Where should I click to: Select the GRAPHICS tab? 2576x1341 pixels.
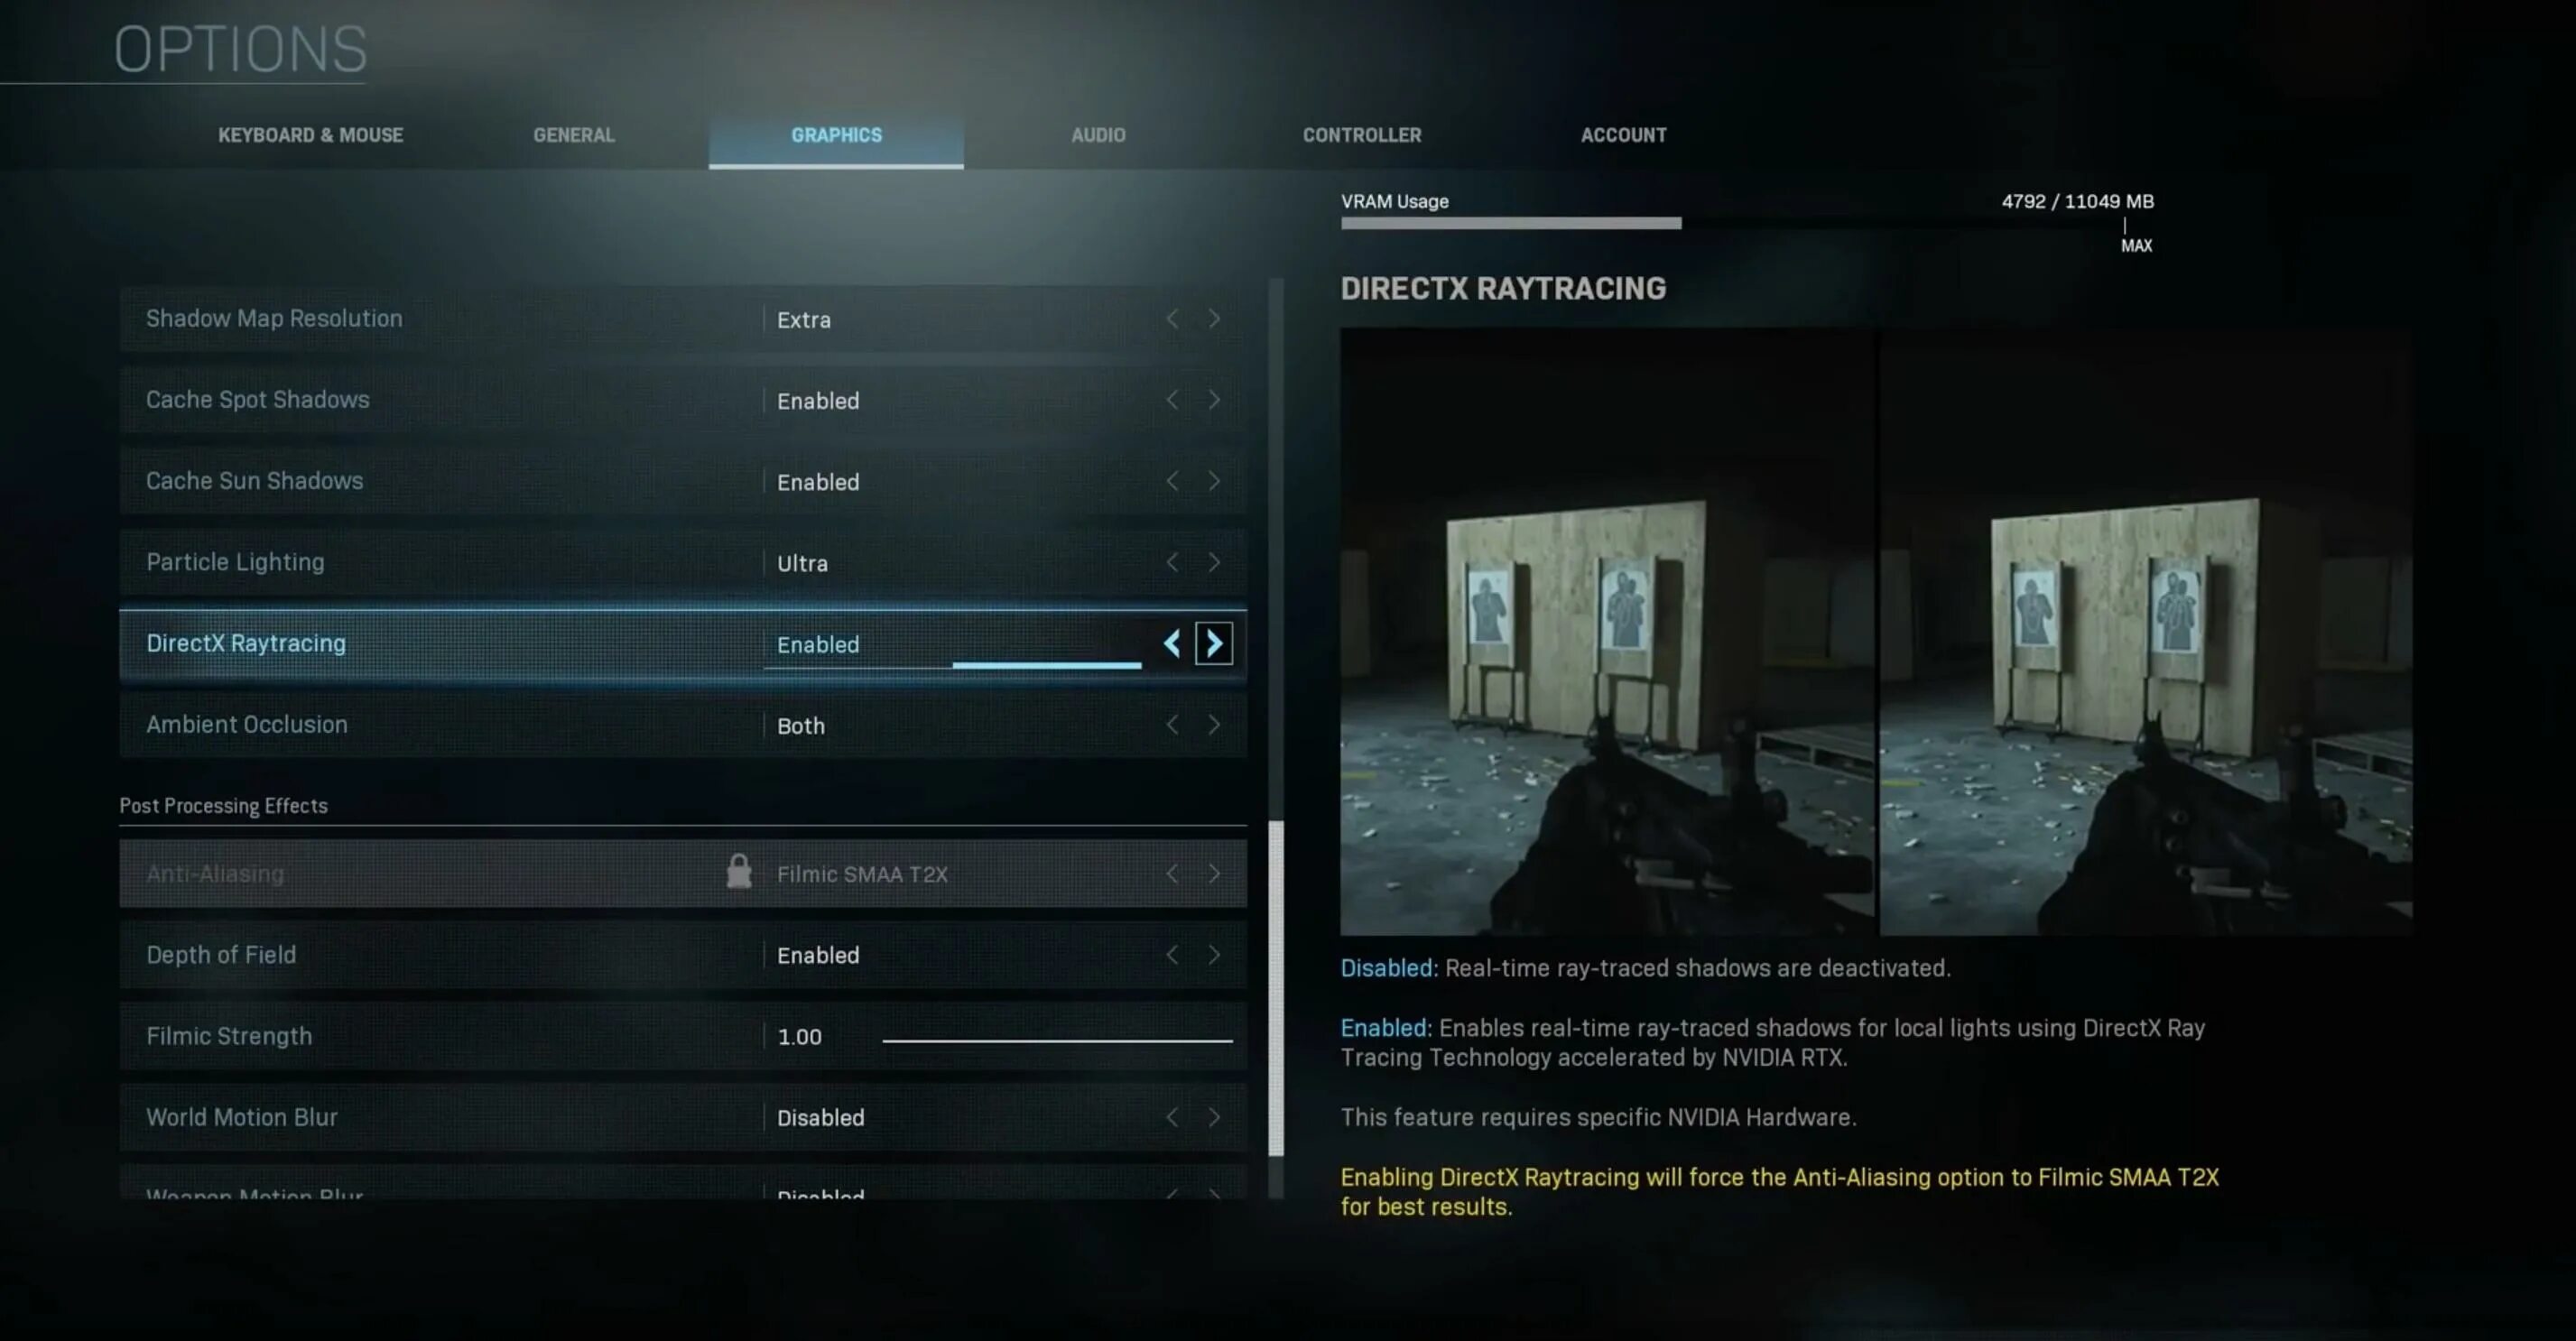[837, 134]
